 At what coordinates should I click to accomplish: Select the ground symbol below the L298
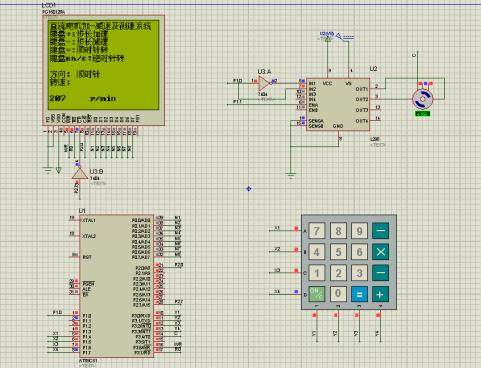[x=291, y=175]
